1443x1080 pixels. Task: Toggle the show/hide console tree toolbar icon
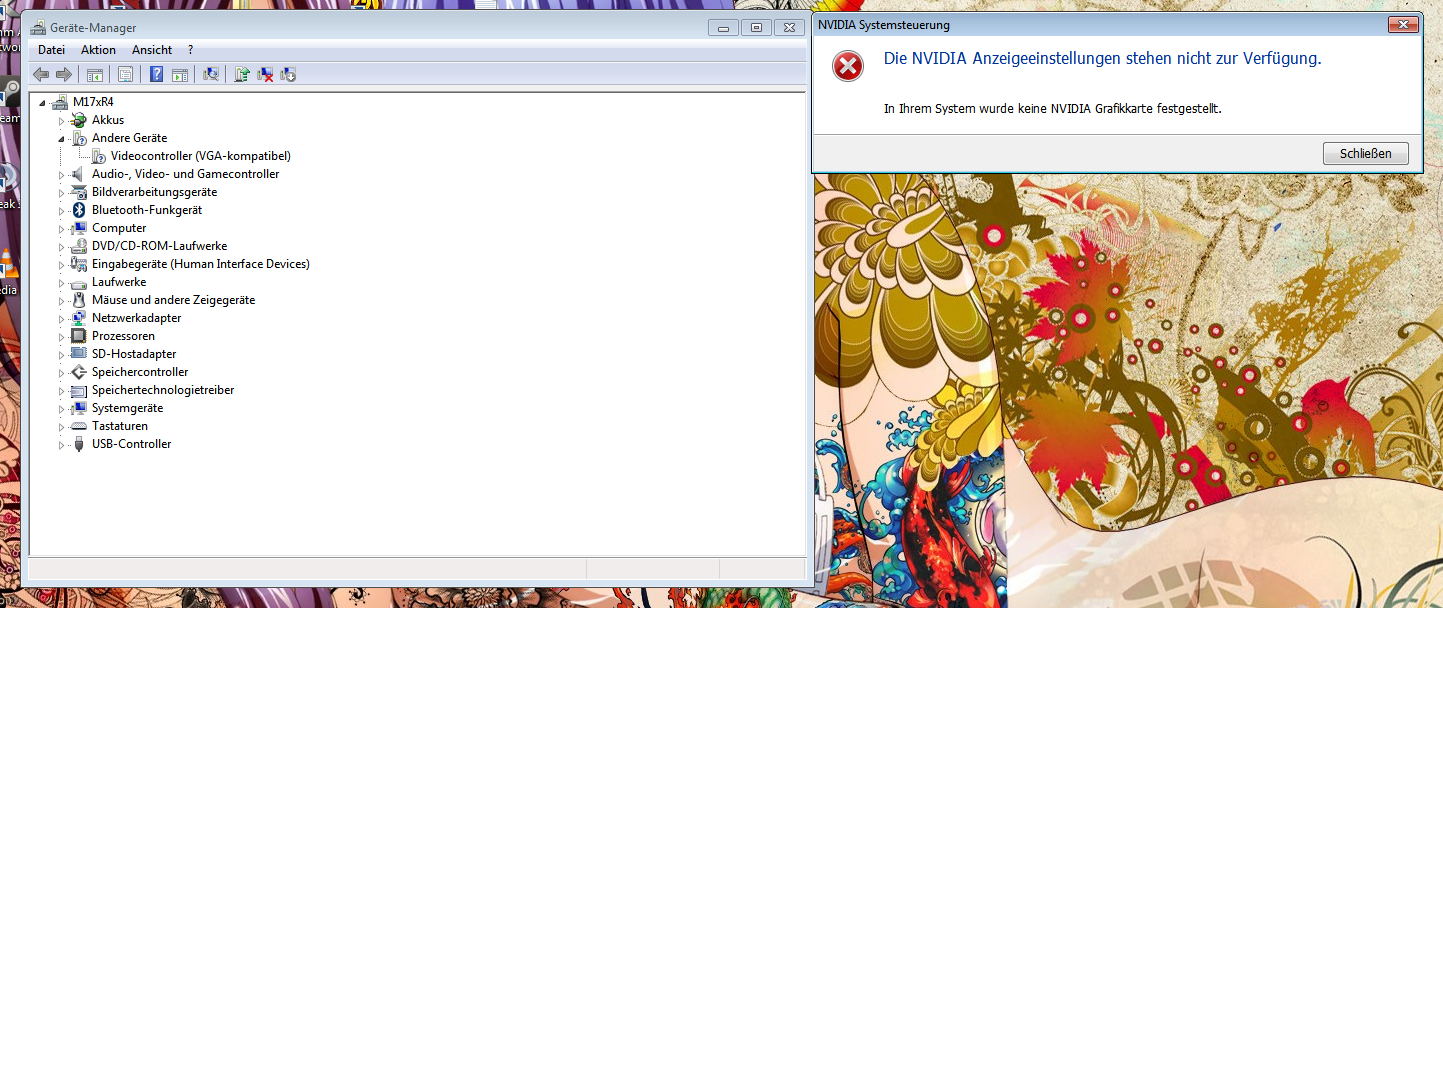tap(95, 74)
